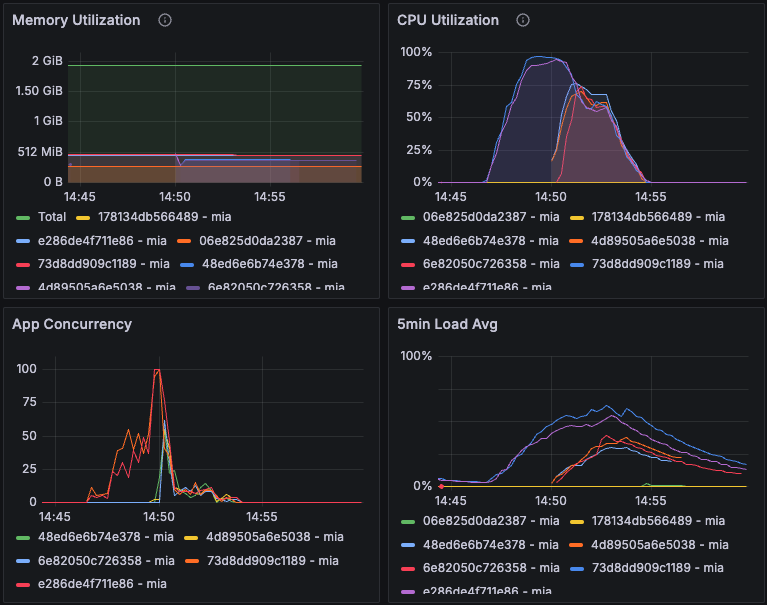Click the CPU Utilization info icon
Image resolution: width=767 pixels, height=605 pixels.
[x=522, y=20]
